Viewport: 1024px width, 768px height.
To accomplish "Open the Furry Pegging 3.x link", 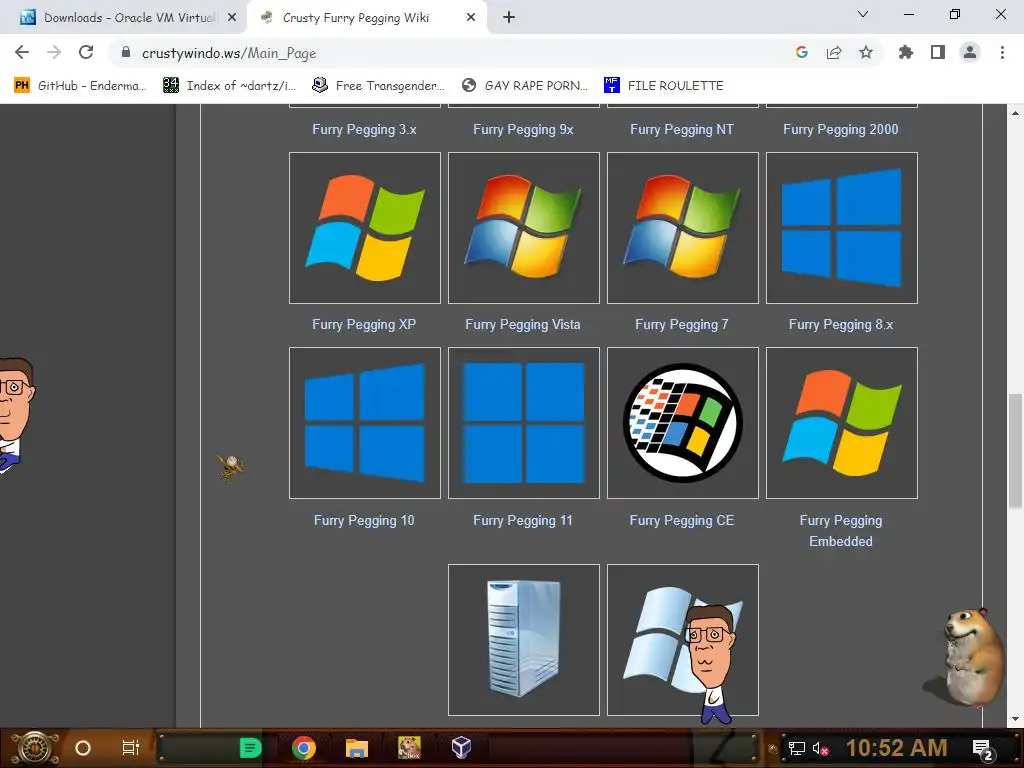I will (364, 129).
